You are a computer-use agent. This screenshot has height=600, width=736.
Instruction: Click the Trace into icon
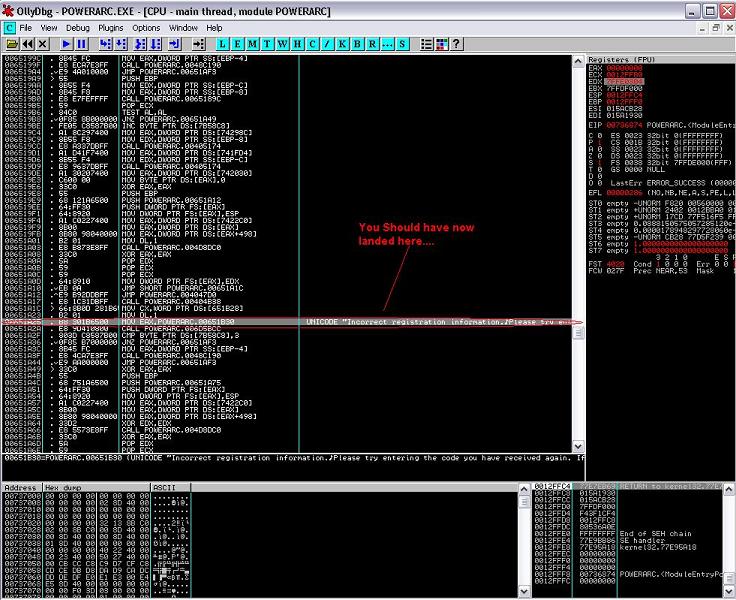(x=140, y=44)
